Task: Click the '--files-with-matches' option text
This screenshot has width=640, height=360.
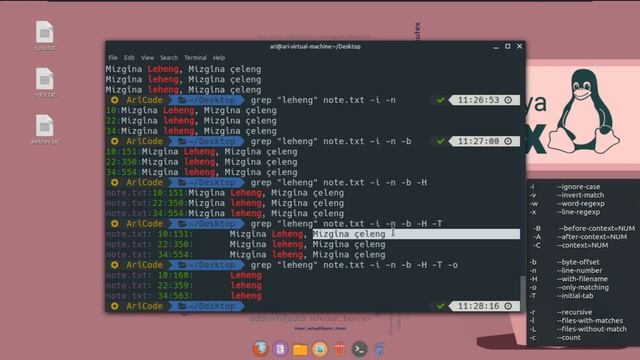Action: pos(590,321)
